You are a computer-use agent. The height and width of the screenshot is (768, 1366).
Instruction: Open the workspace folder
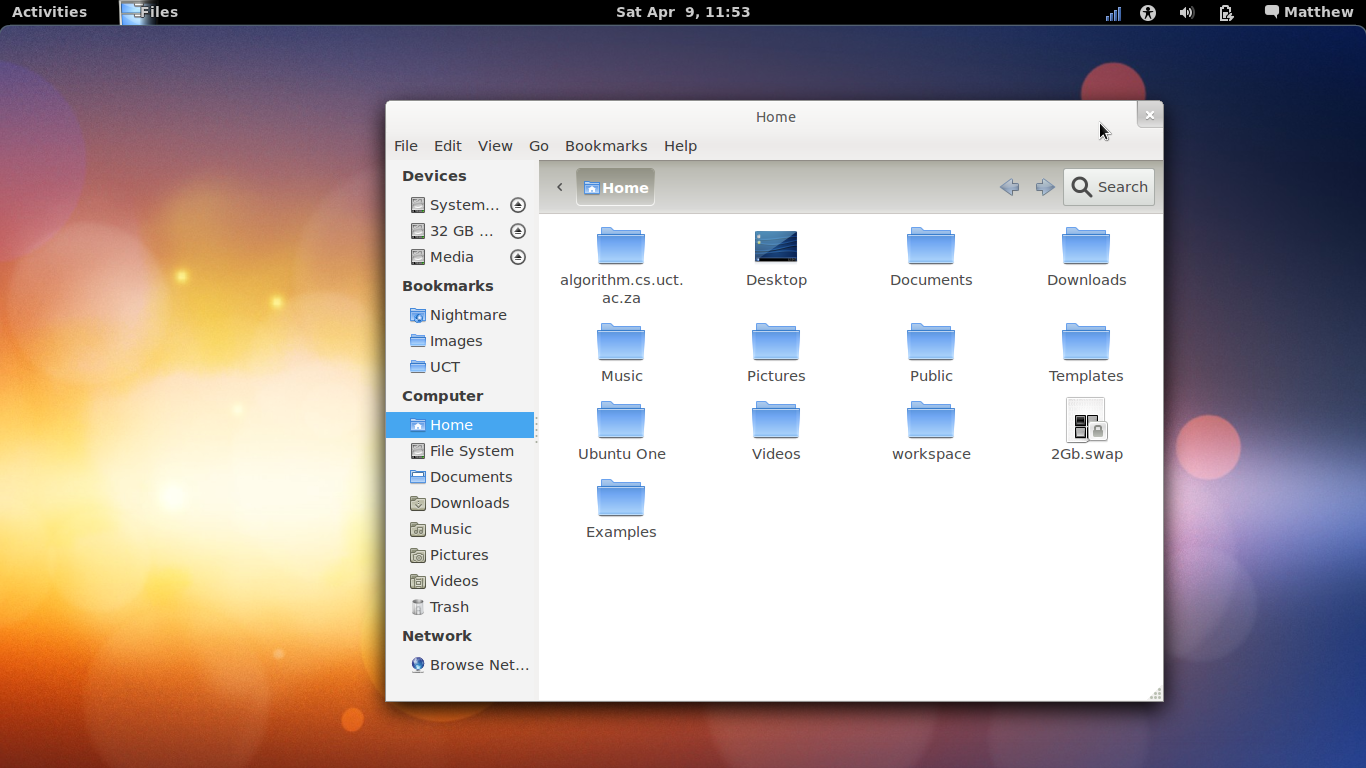tap(930, 421)
